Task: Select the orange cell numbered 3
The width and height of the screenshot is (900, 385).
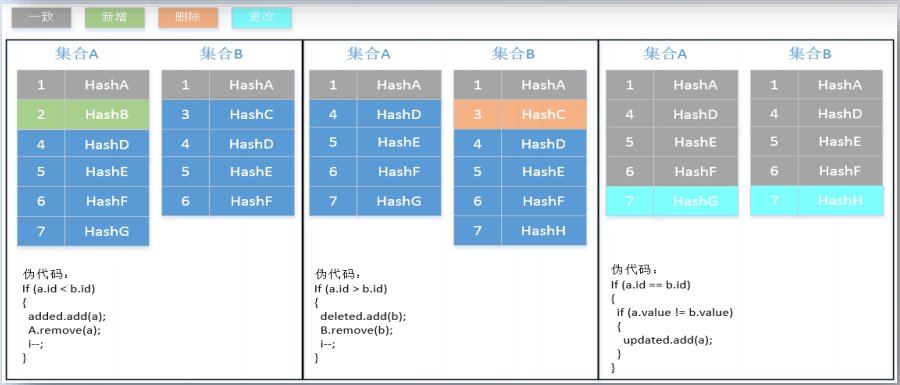Action: pyautogui.click(x=477, y=114)
